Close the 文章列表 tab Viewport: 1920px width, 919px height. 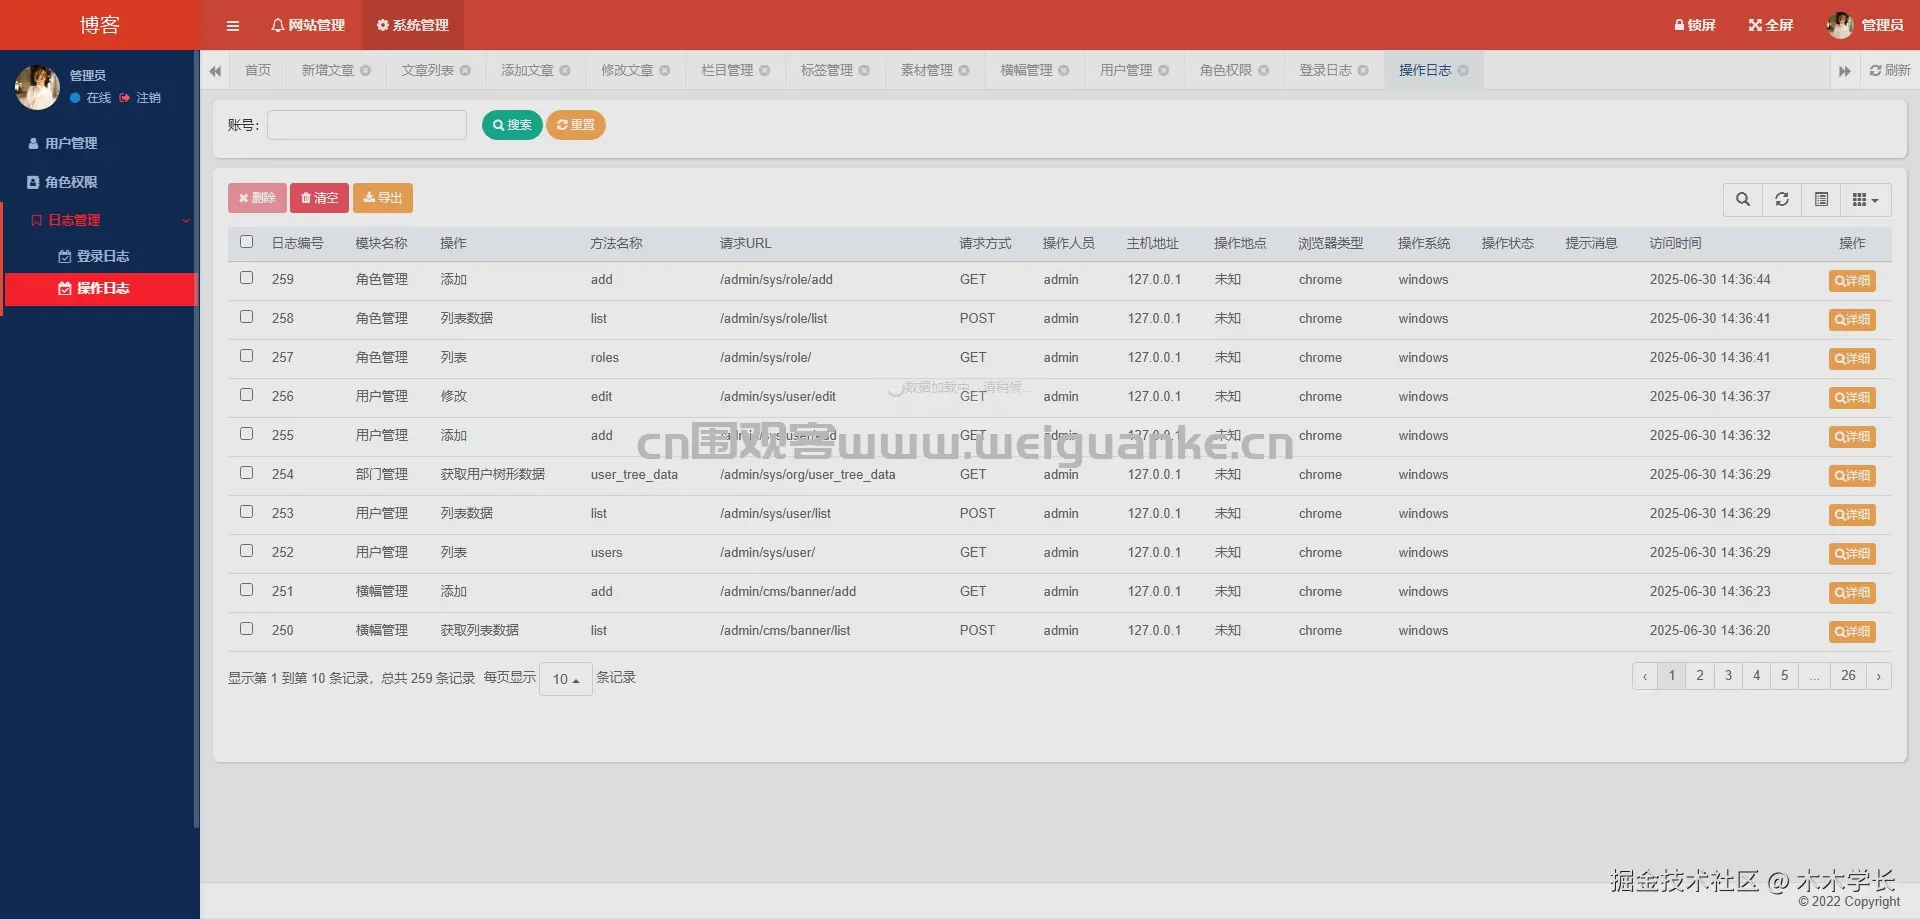(465, 71)
